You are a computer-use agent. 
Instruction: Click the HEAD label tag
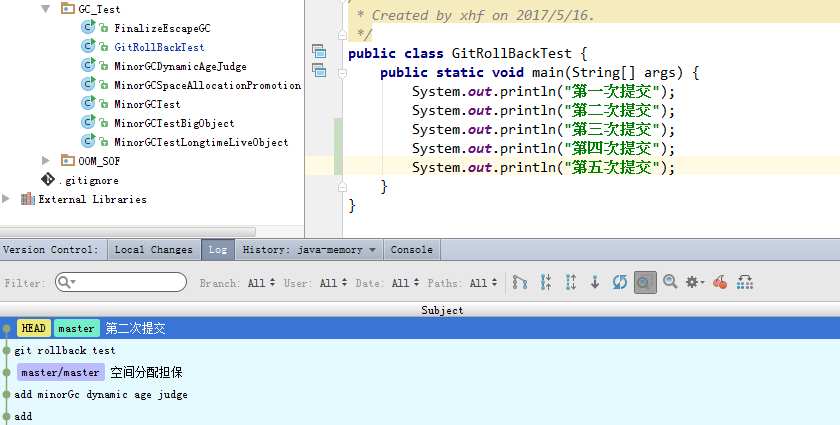pyautogui.click(x=34, y=328)
